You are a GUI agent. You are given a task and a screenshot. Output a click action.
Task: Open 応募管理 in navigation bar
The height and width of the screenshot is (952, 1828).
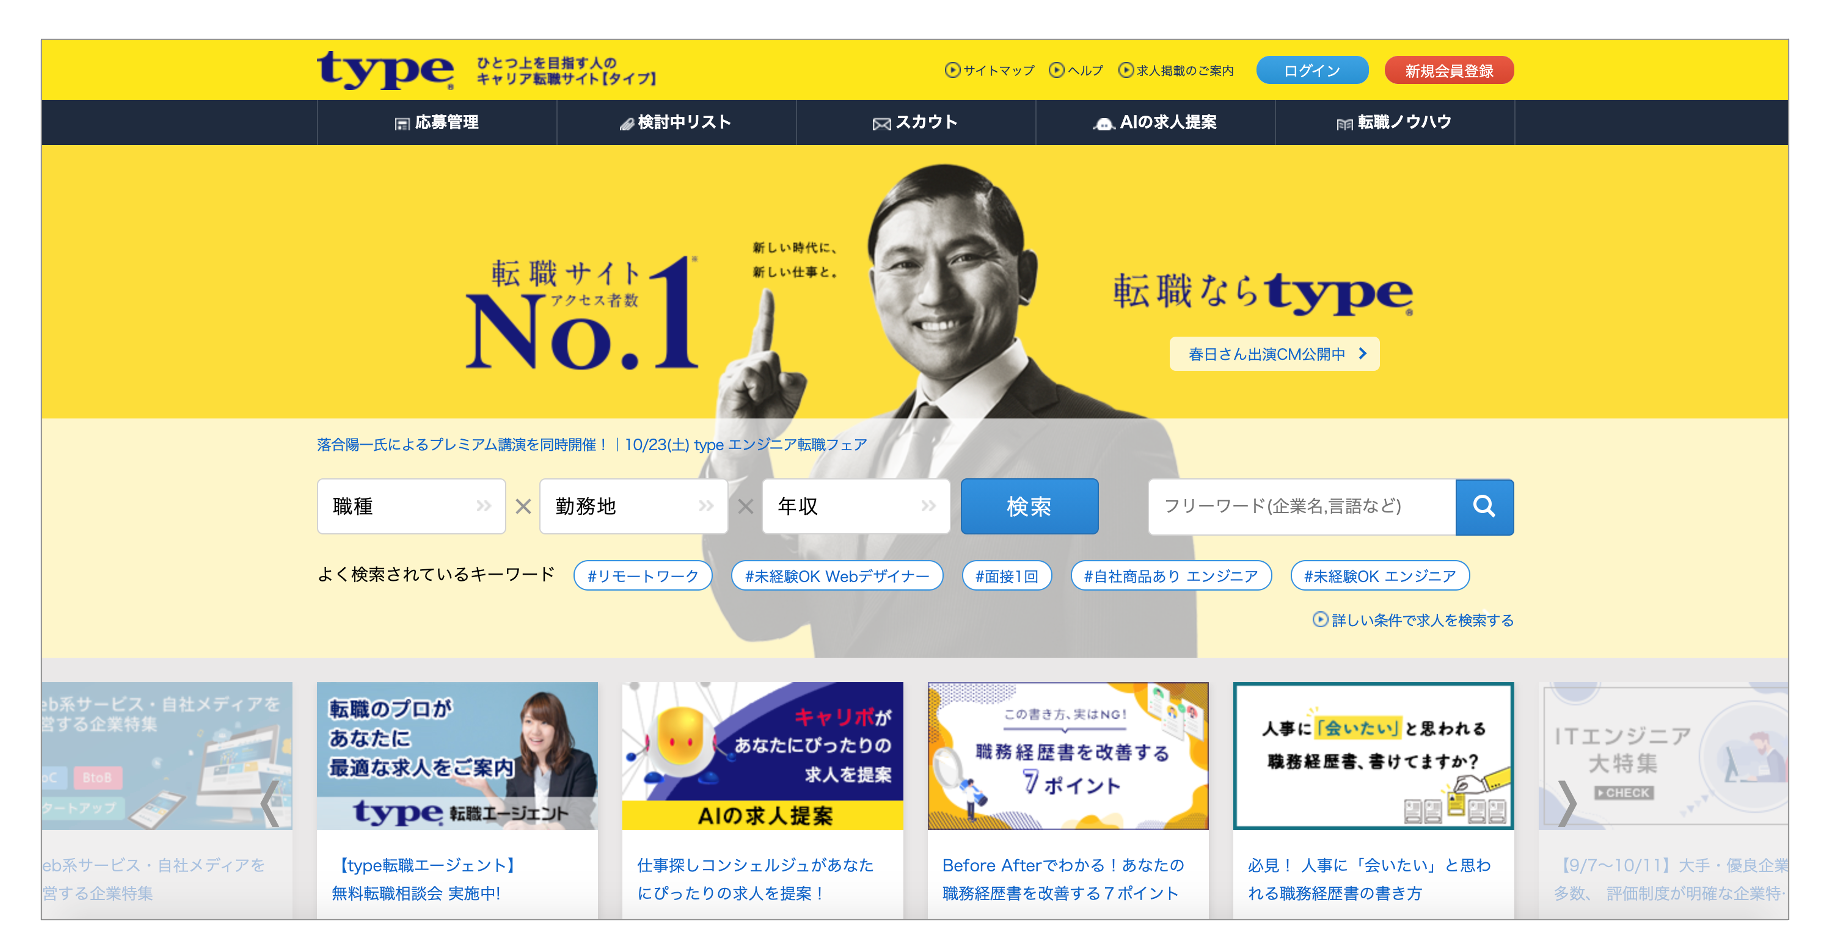click(437, 122)
